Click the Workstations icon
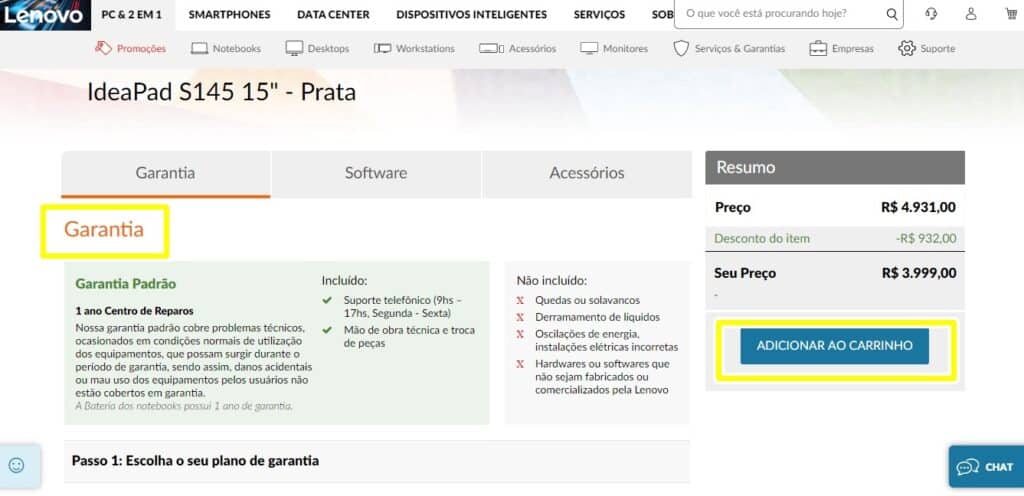The width and height of the screenshot is (1024, 496). (x=382, y=48)
